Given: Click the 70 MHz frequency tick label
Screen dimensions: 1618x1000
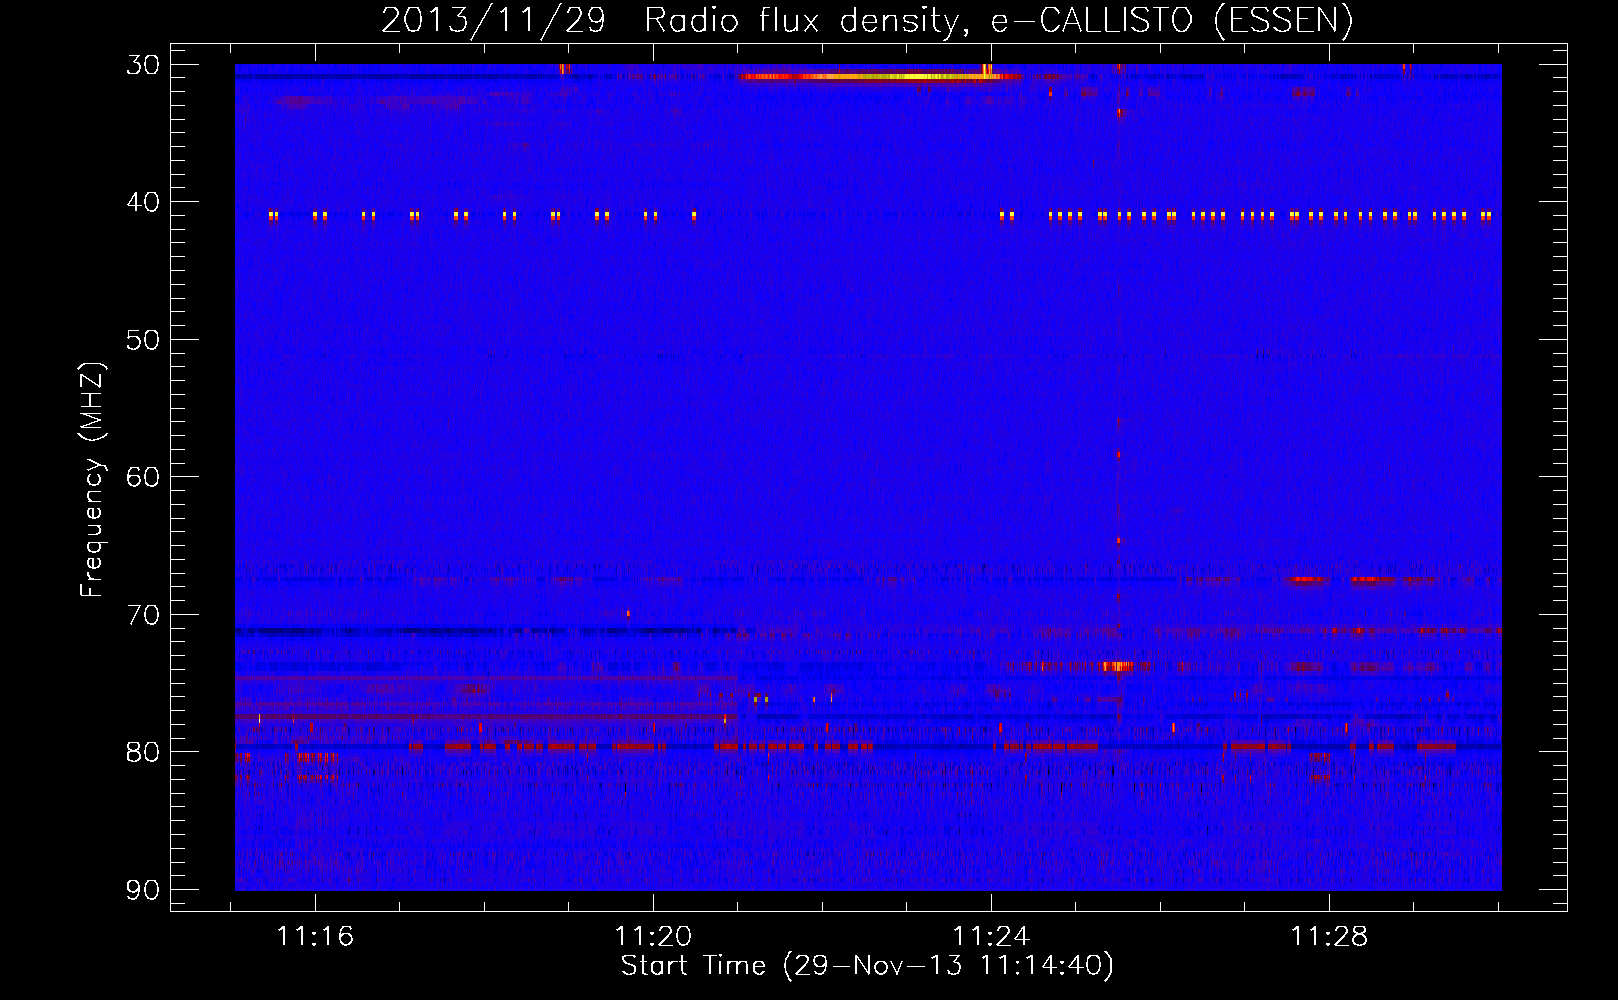Looking at the screenshot, I should point(142,615).
